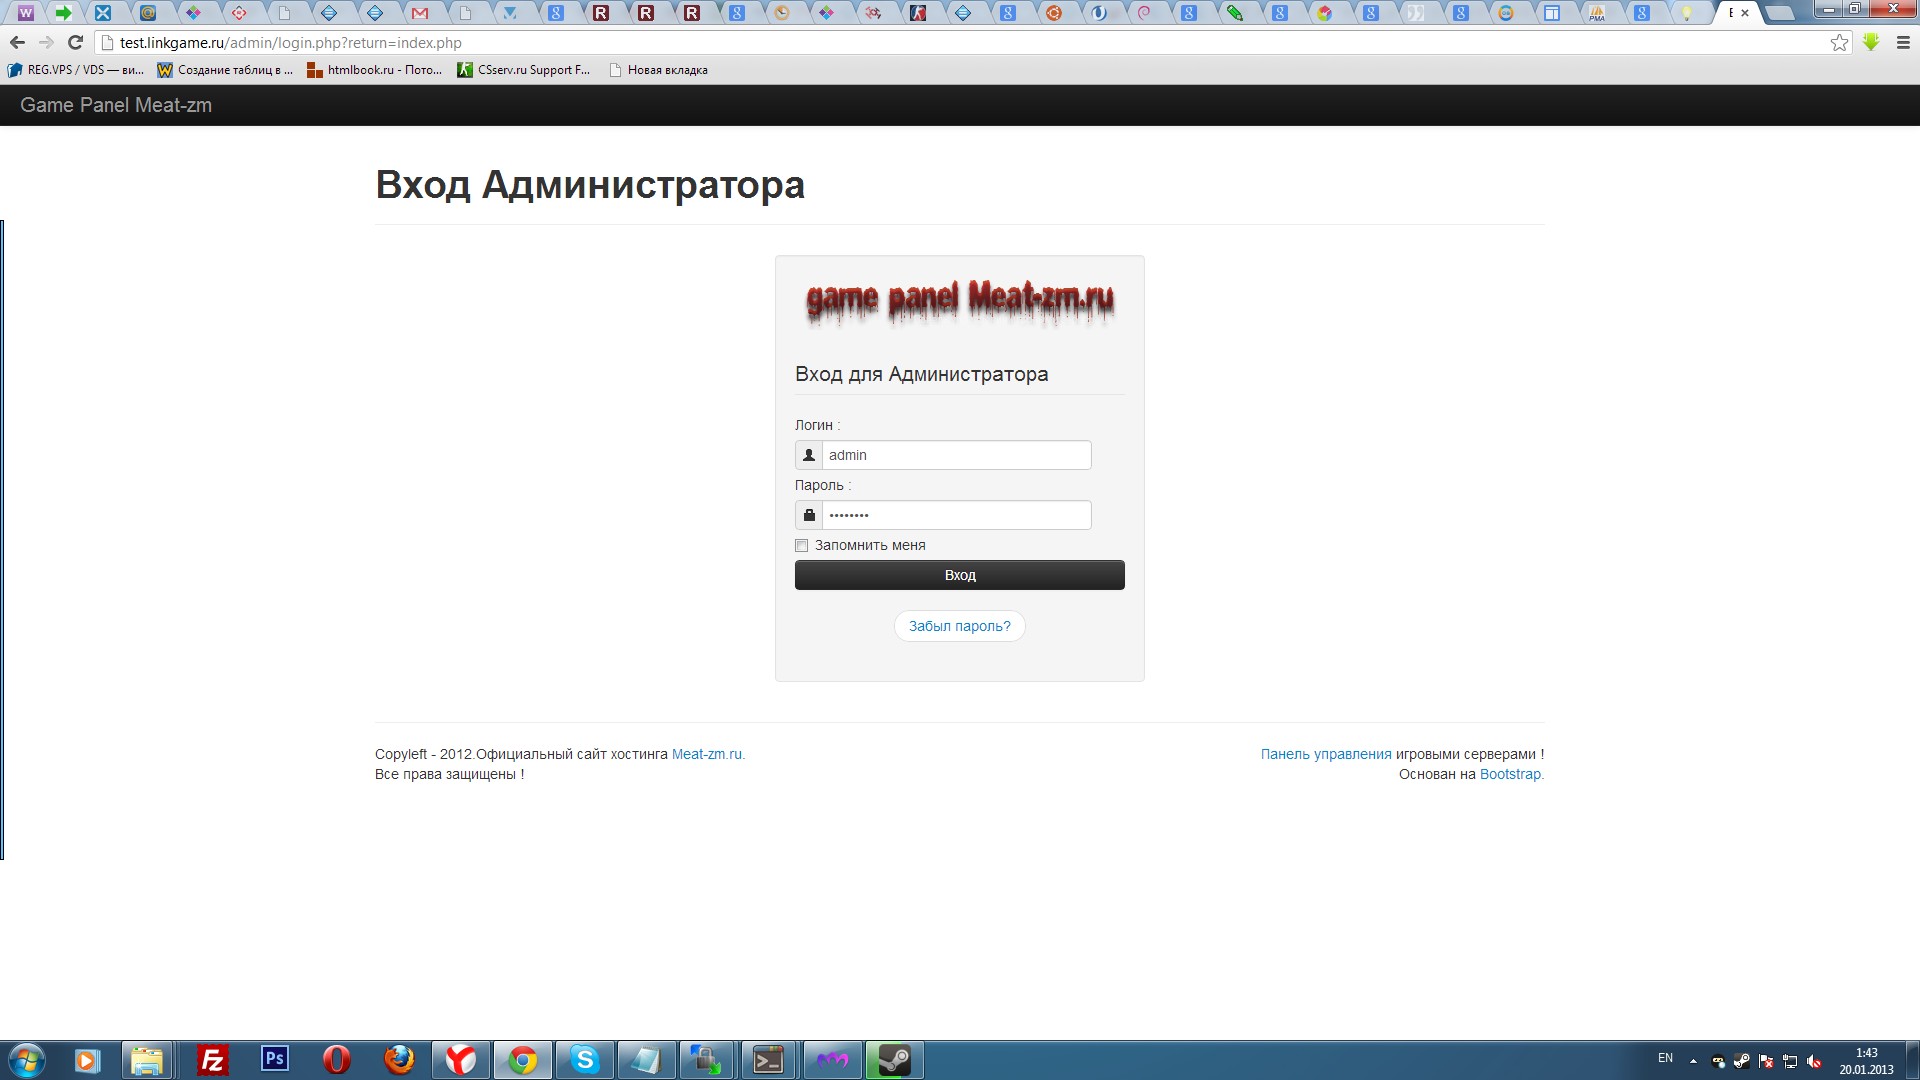1920x1080 pixels.
Task: Switch to the Ubuntu icon tab
Action: pos(1054,13)
